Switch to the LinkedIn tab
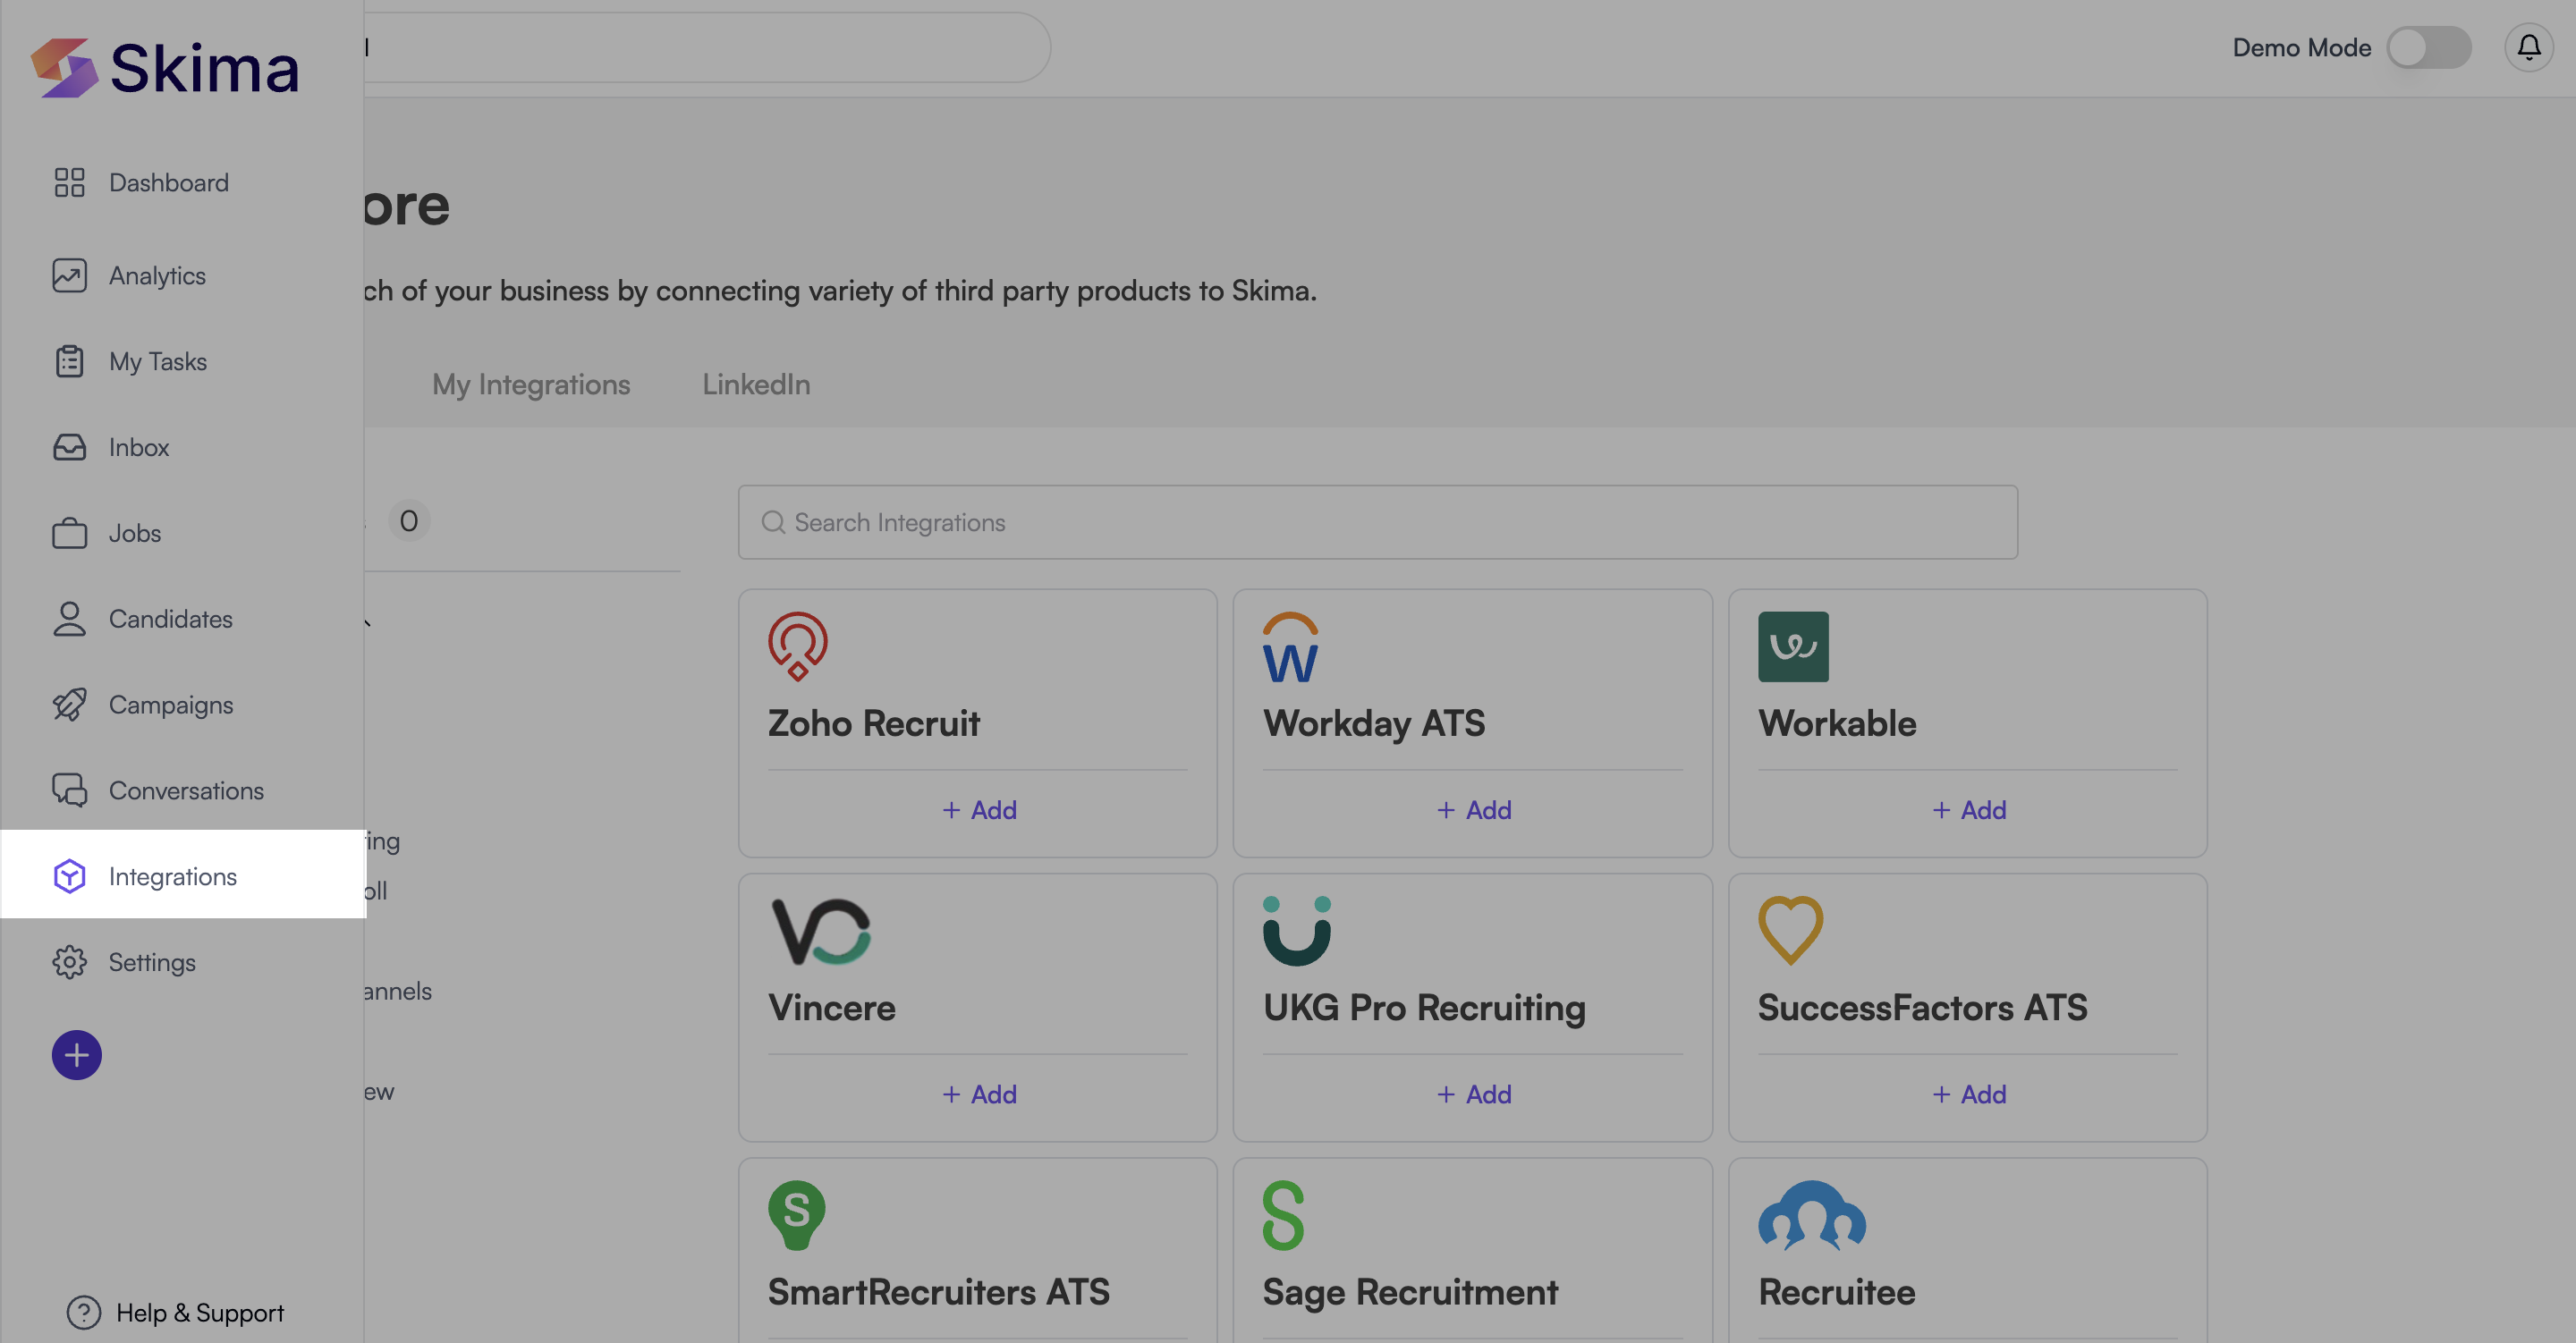Screen dimensions: 2576x1343 (x=756, y=384)
